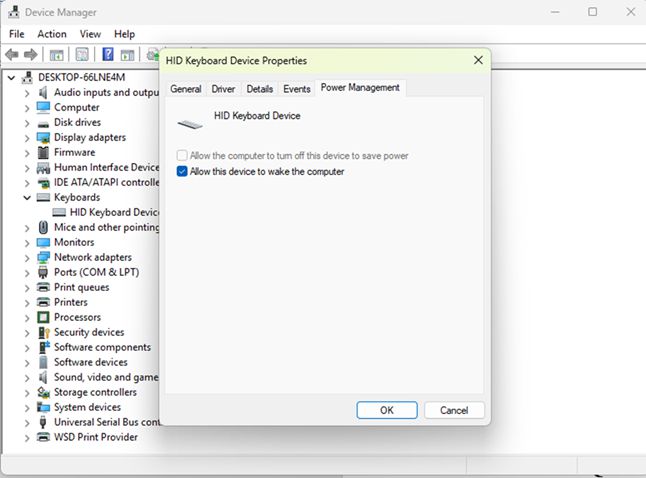
Task: Click the greyed-out turn off device checkbox
Action: 181,156
